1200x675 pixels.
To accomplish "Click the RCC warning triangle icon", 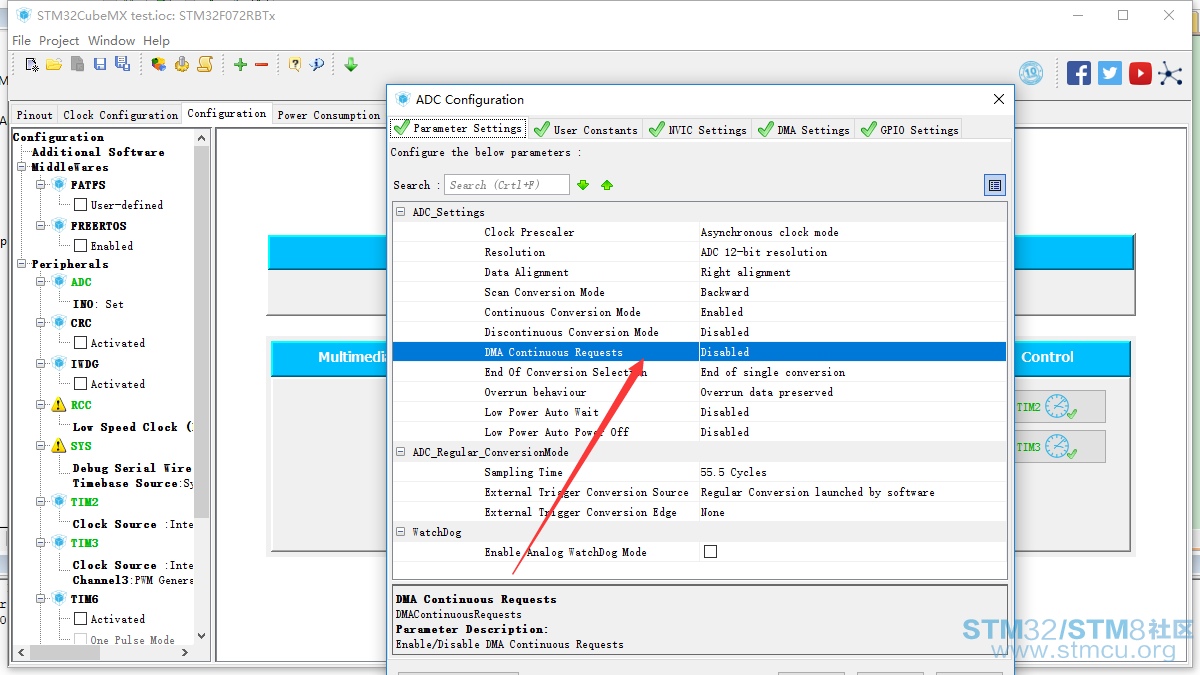I will [59, 405].
